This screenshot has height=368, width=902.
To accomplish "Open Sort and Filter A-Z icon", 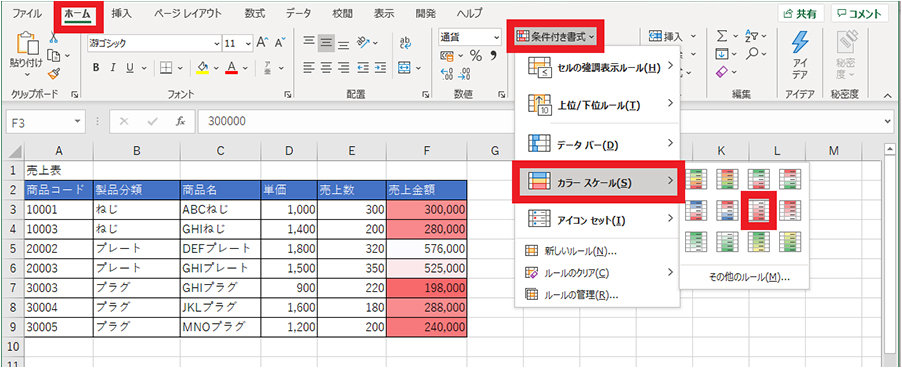I will coord(752,36).
